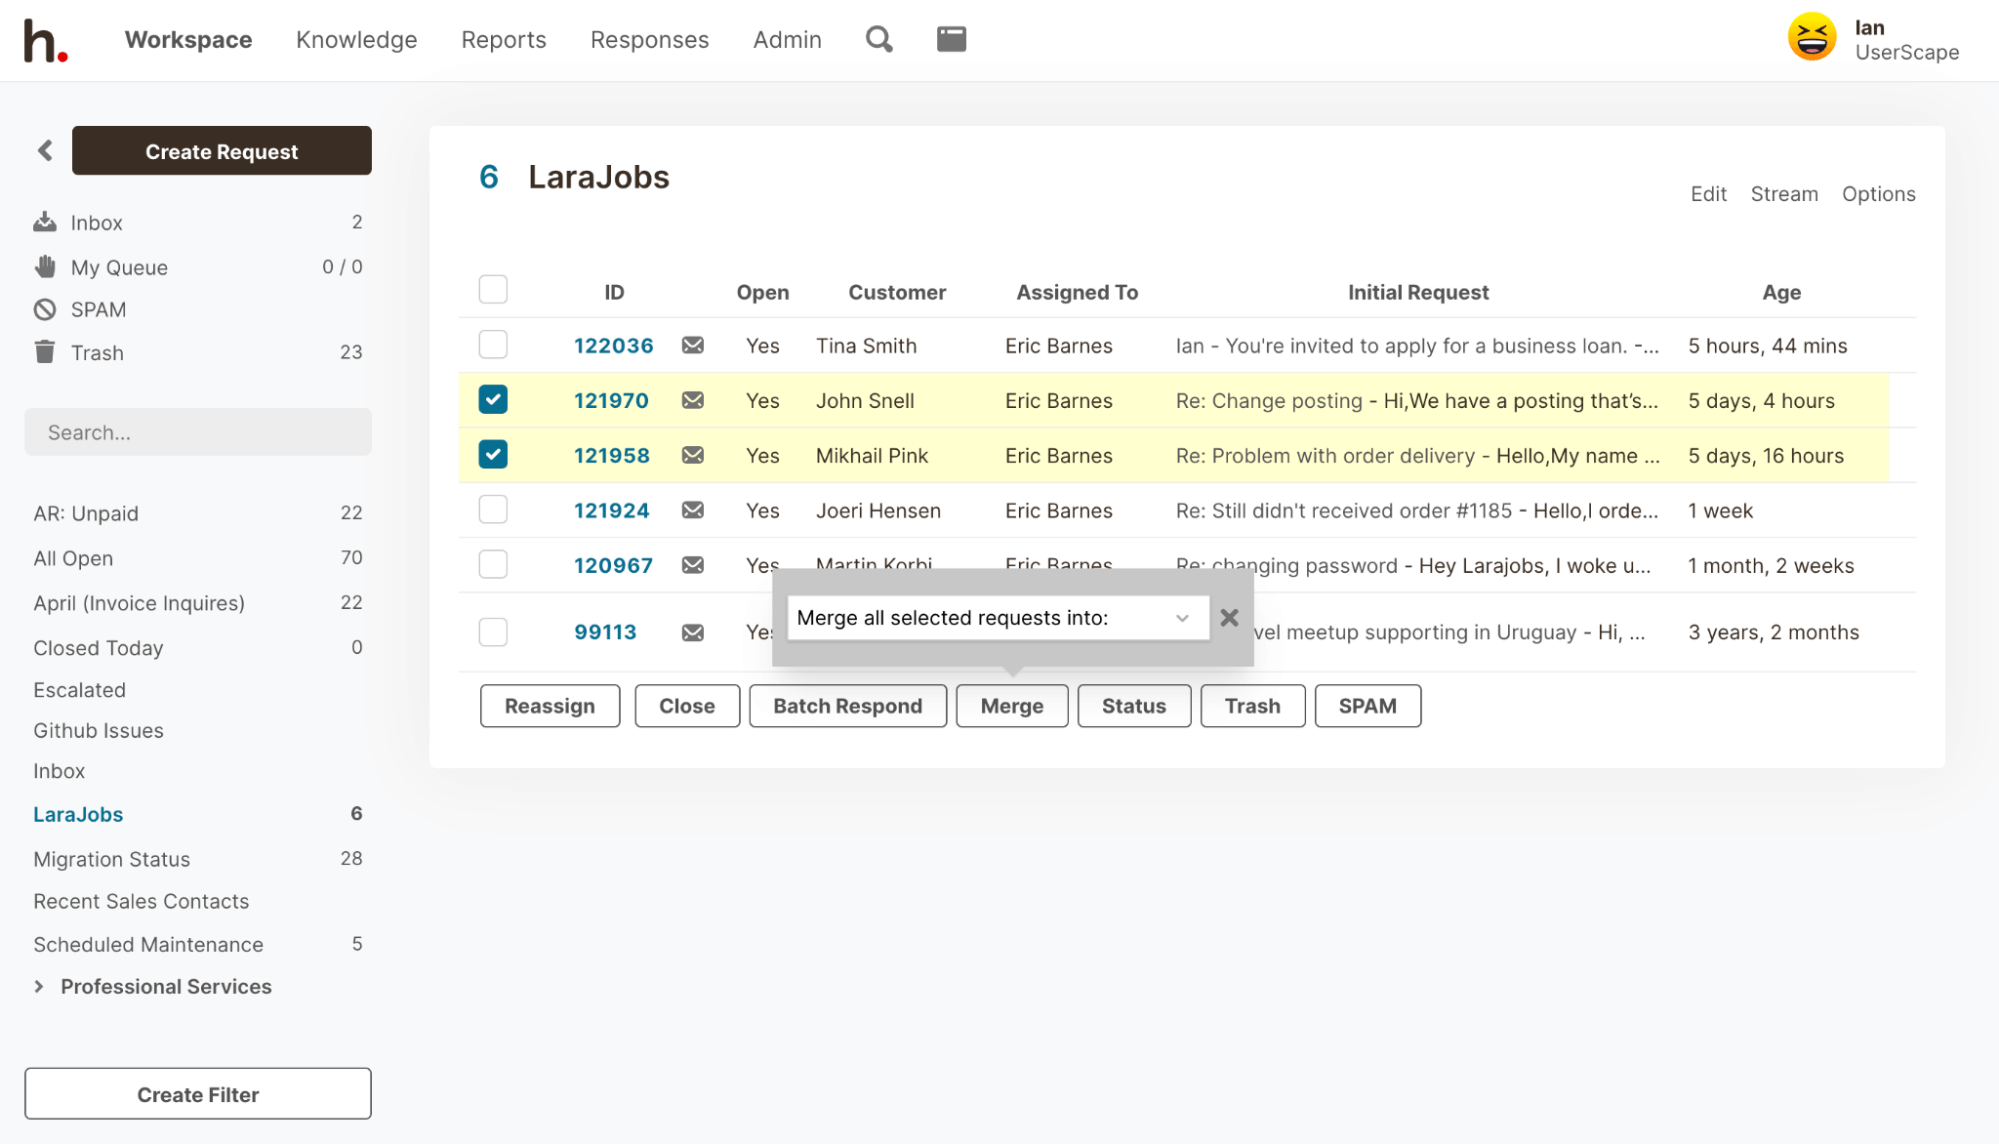Open the Options menu for the LaraJobs filter

[1878, 194]
